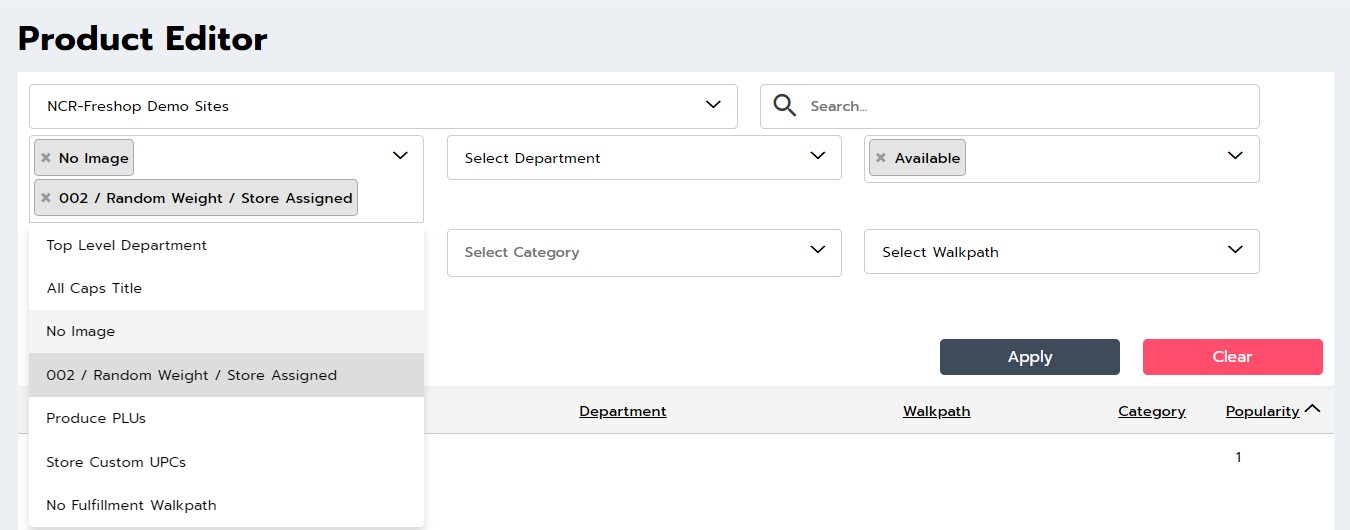The width and height of the screenshot is (1350, 530).
Task: Expand the Select Walkpath dropdown
Action: 1061,252
